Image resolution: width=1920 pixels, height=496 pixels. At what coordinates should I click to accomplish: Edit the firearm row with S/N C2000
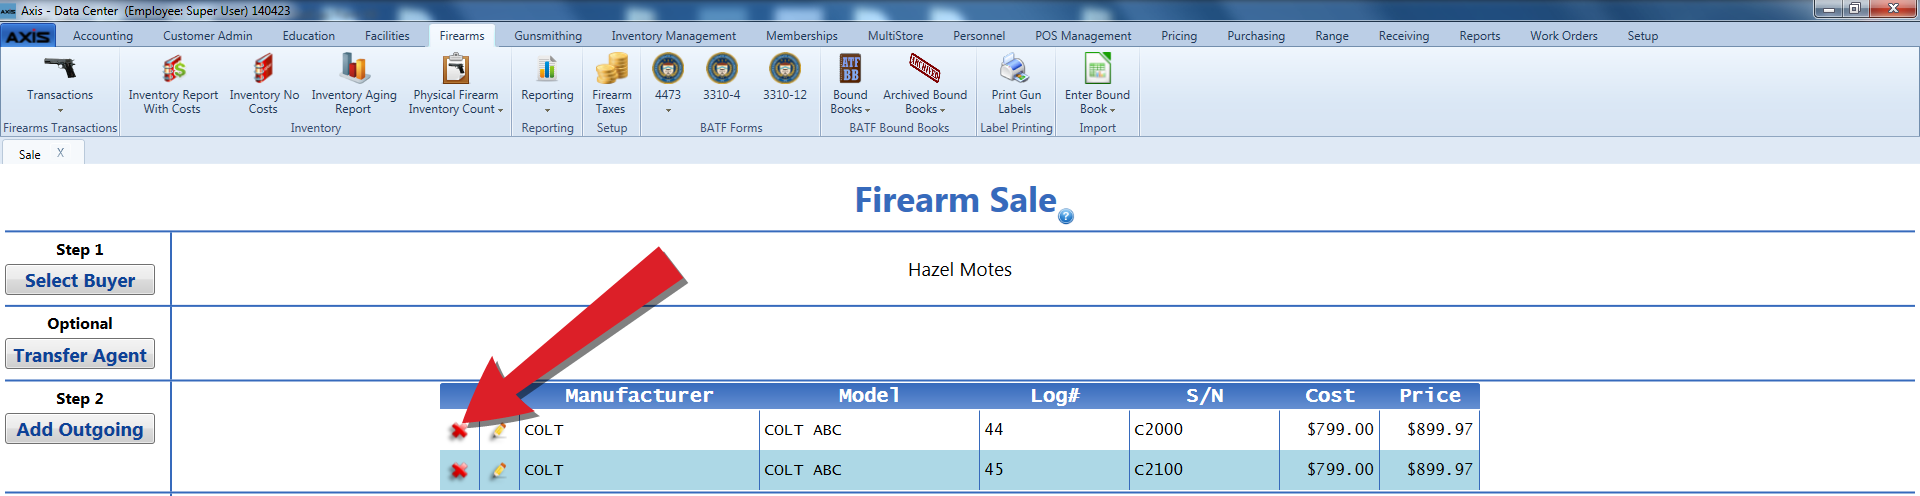click(498, 431)
